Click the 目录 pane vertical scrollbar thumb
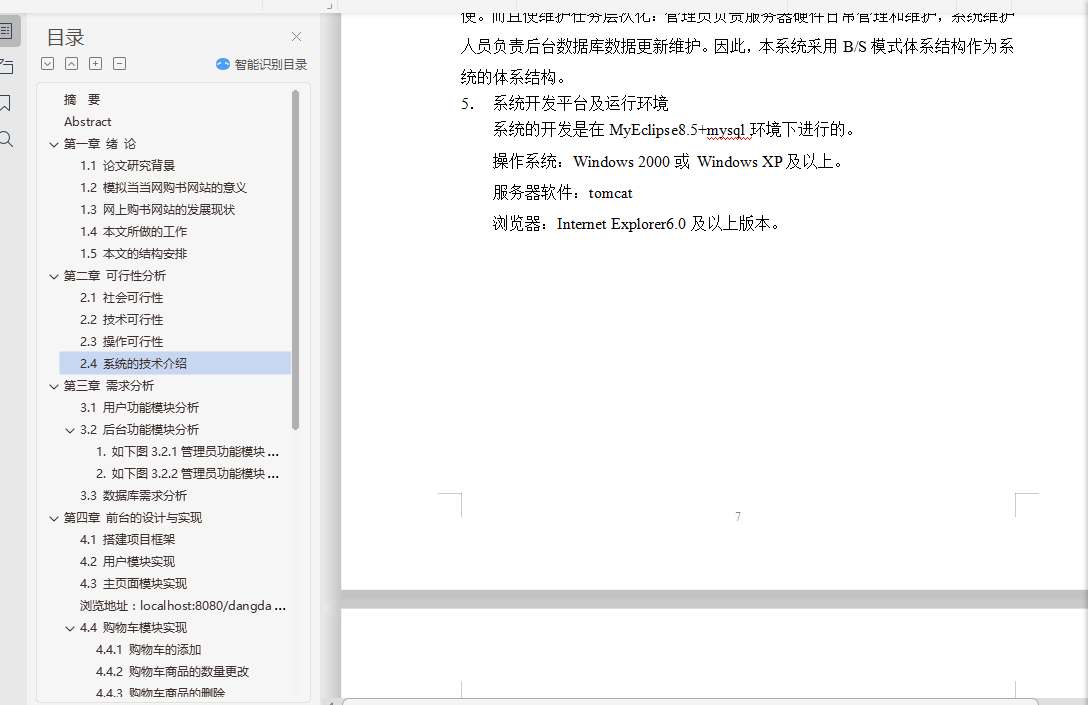1088x705 pixels. coord(296,260)
